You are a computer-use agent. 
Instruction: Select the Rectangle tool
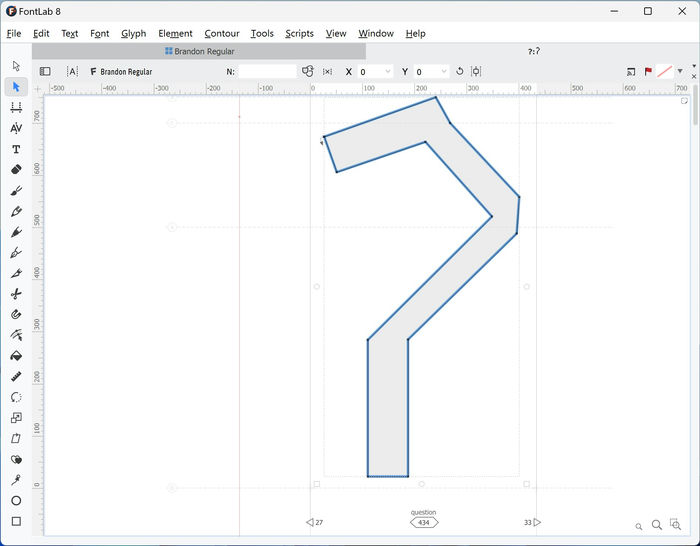pos(16,521)
